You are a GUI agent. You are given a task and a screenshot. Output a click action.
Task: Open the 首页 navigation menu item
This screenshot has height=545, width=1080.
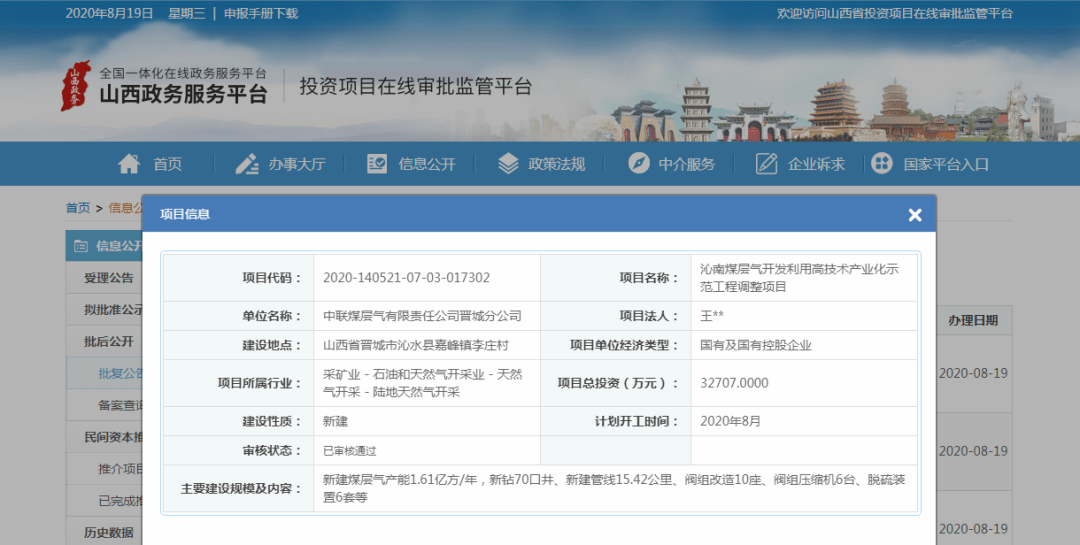pyautogui.click(x=167, y=164)
